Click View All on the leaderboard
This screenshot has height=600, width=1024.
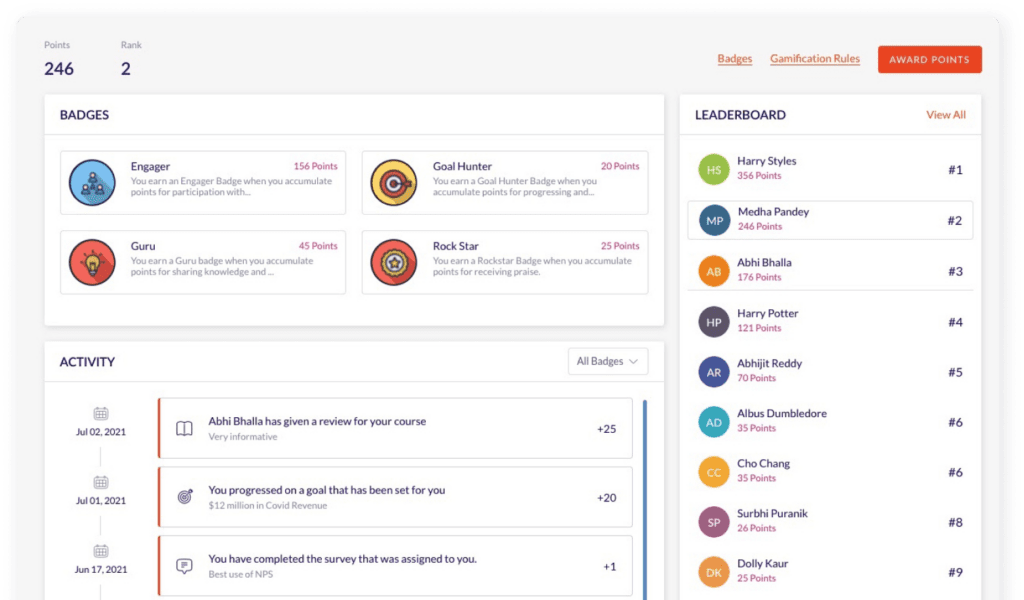coord(945,114)
